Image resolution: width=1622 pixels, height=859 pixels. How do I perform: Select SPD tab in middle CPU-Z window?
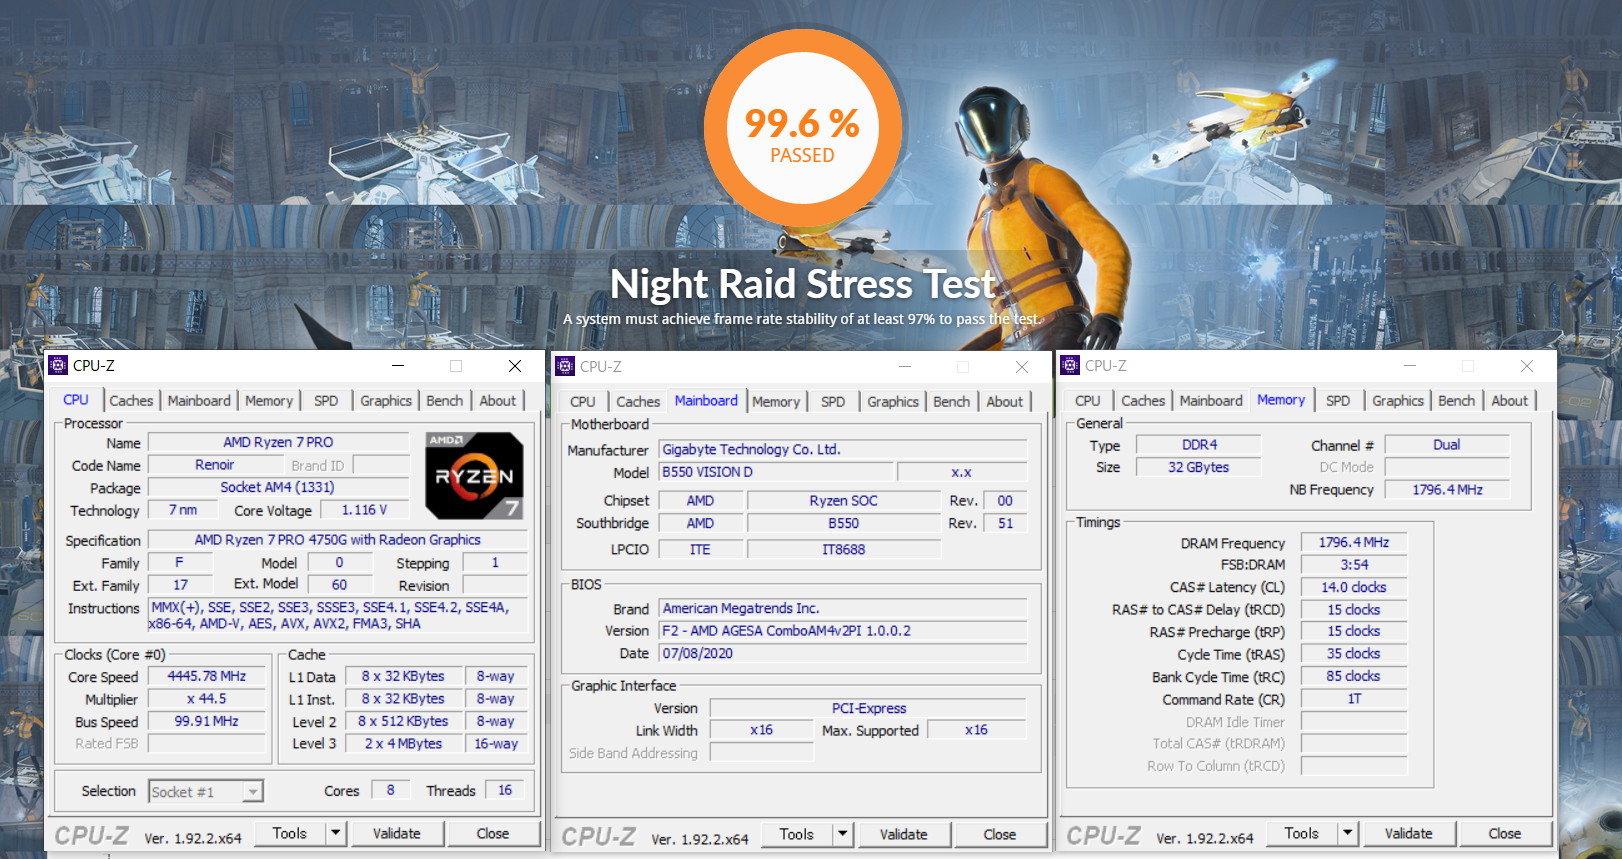833,401
